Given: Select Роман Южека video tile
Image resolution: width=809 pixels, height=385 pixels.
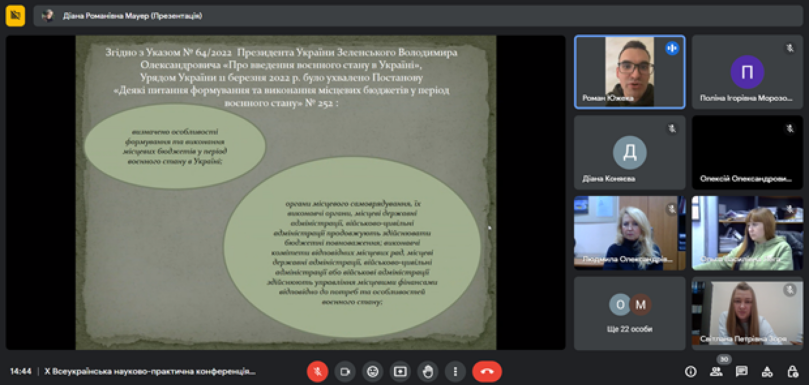Looking at the screenshot, I should pyautogui.click(x=629, y=72).
